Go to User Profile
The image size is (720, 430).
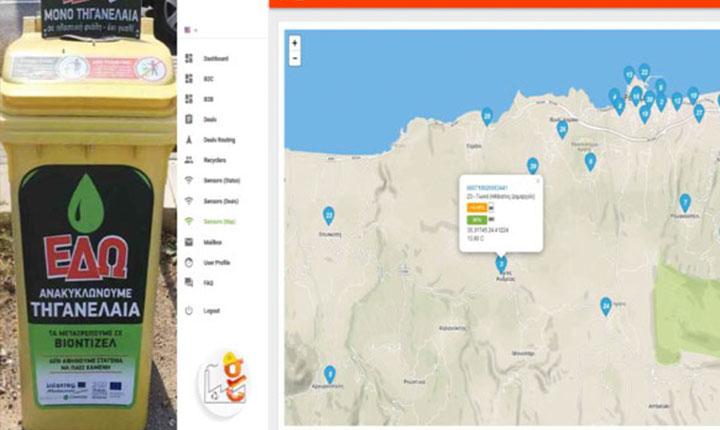click(x=217, y=263)
